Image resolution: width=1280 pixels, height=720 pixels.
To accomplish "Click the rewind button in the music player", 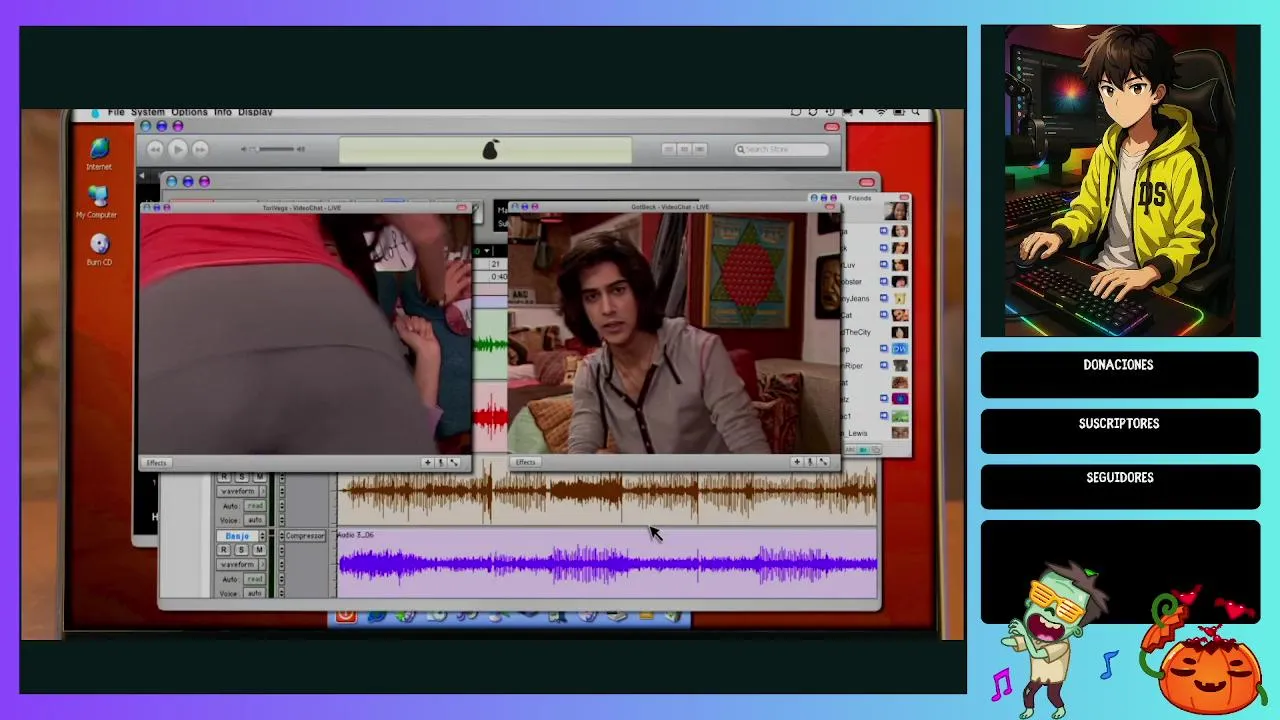I will (155, 149).
